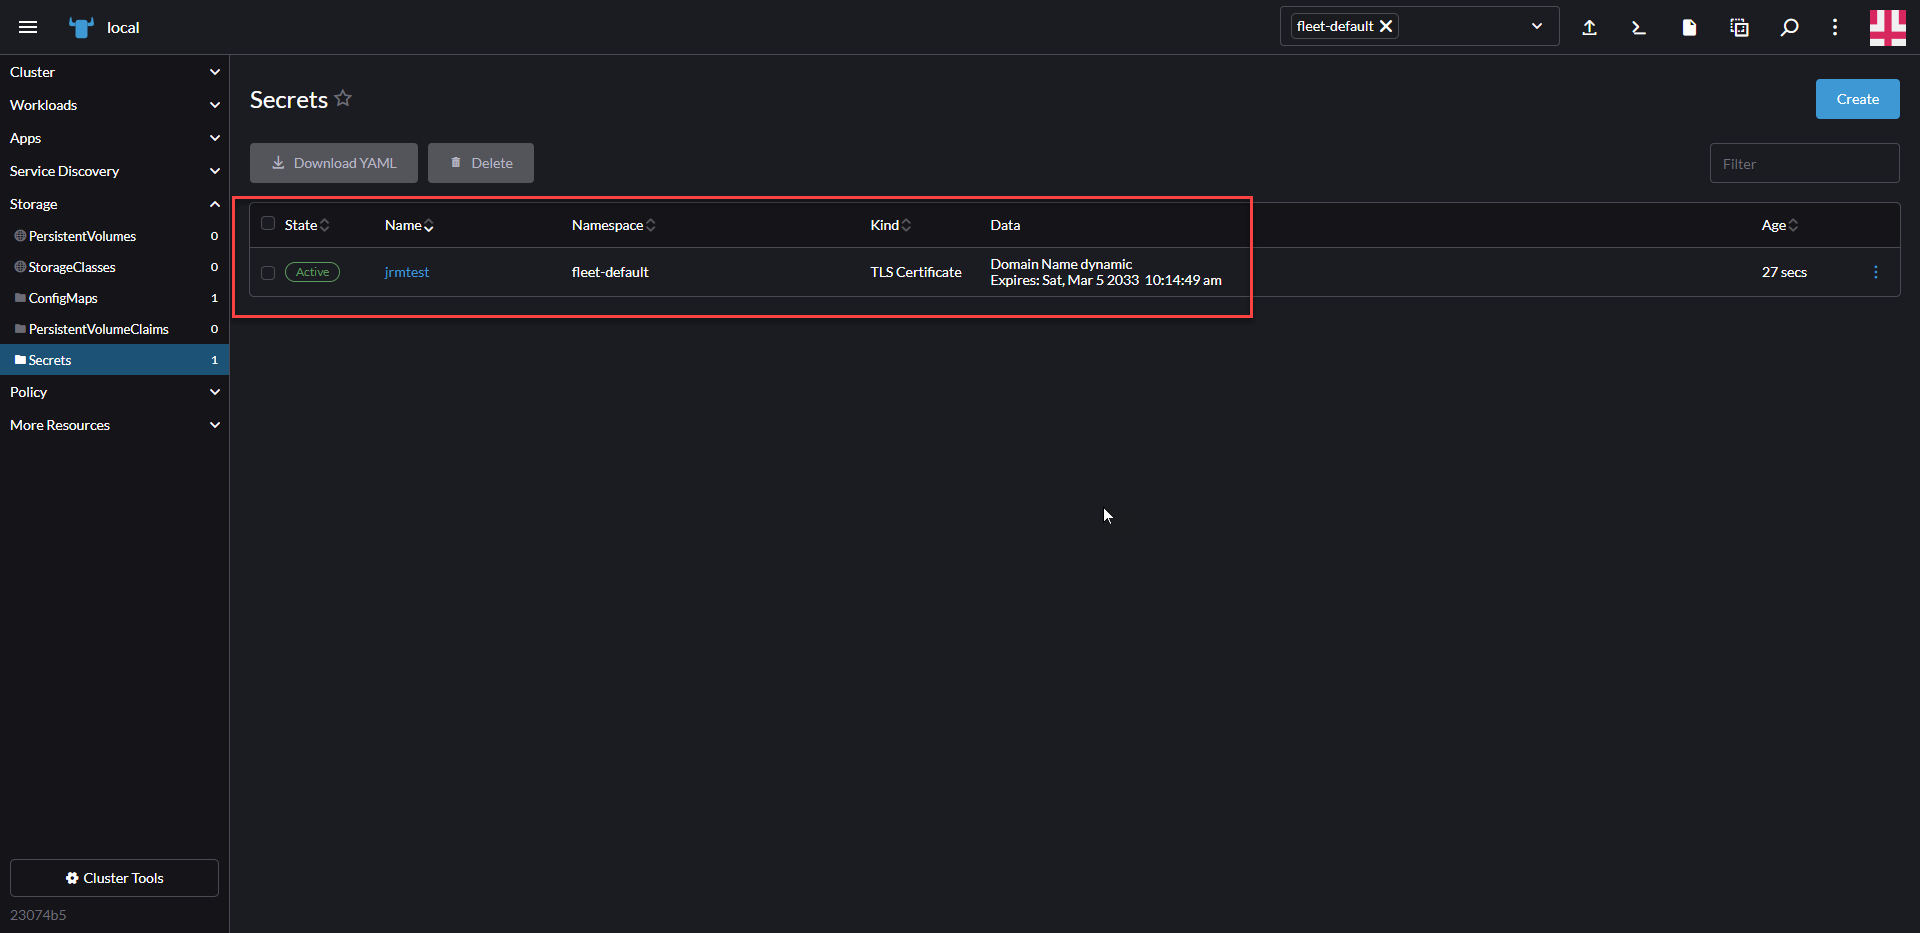1920x933 pixels.
Task: Download kubeconfig via the file icon
Action: tap(1688, 27)
